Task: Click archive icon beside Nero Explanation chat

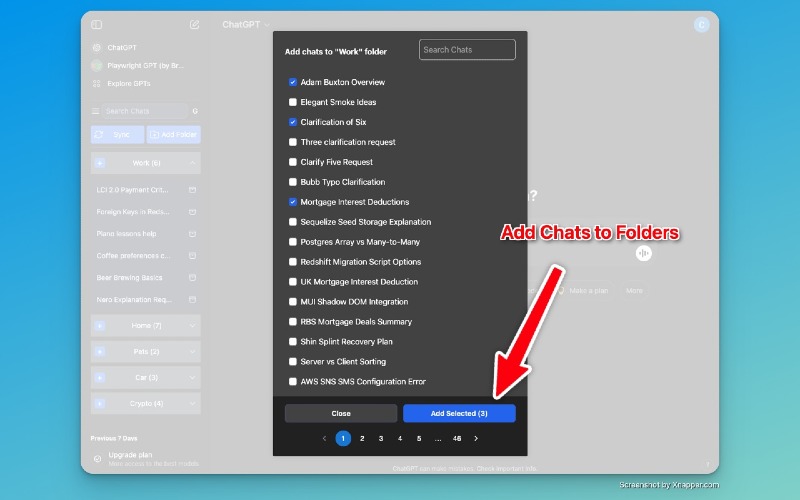Action: (192, 299)
